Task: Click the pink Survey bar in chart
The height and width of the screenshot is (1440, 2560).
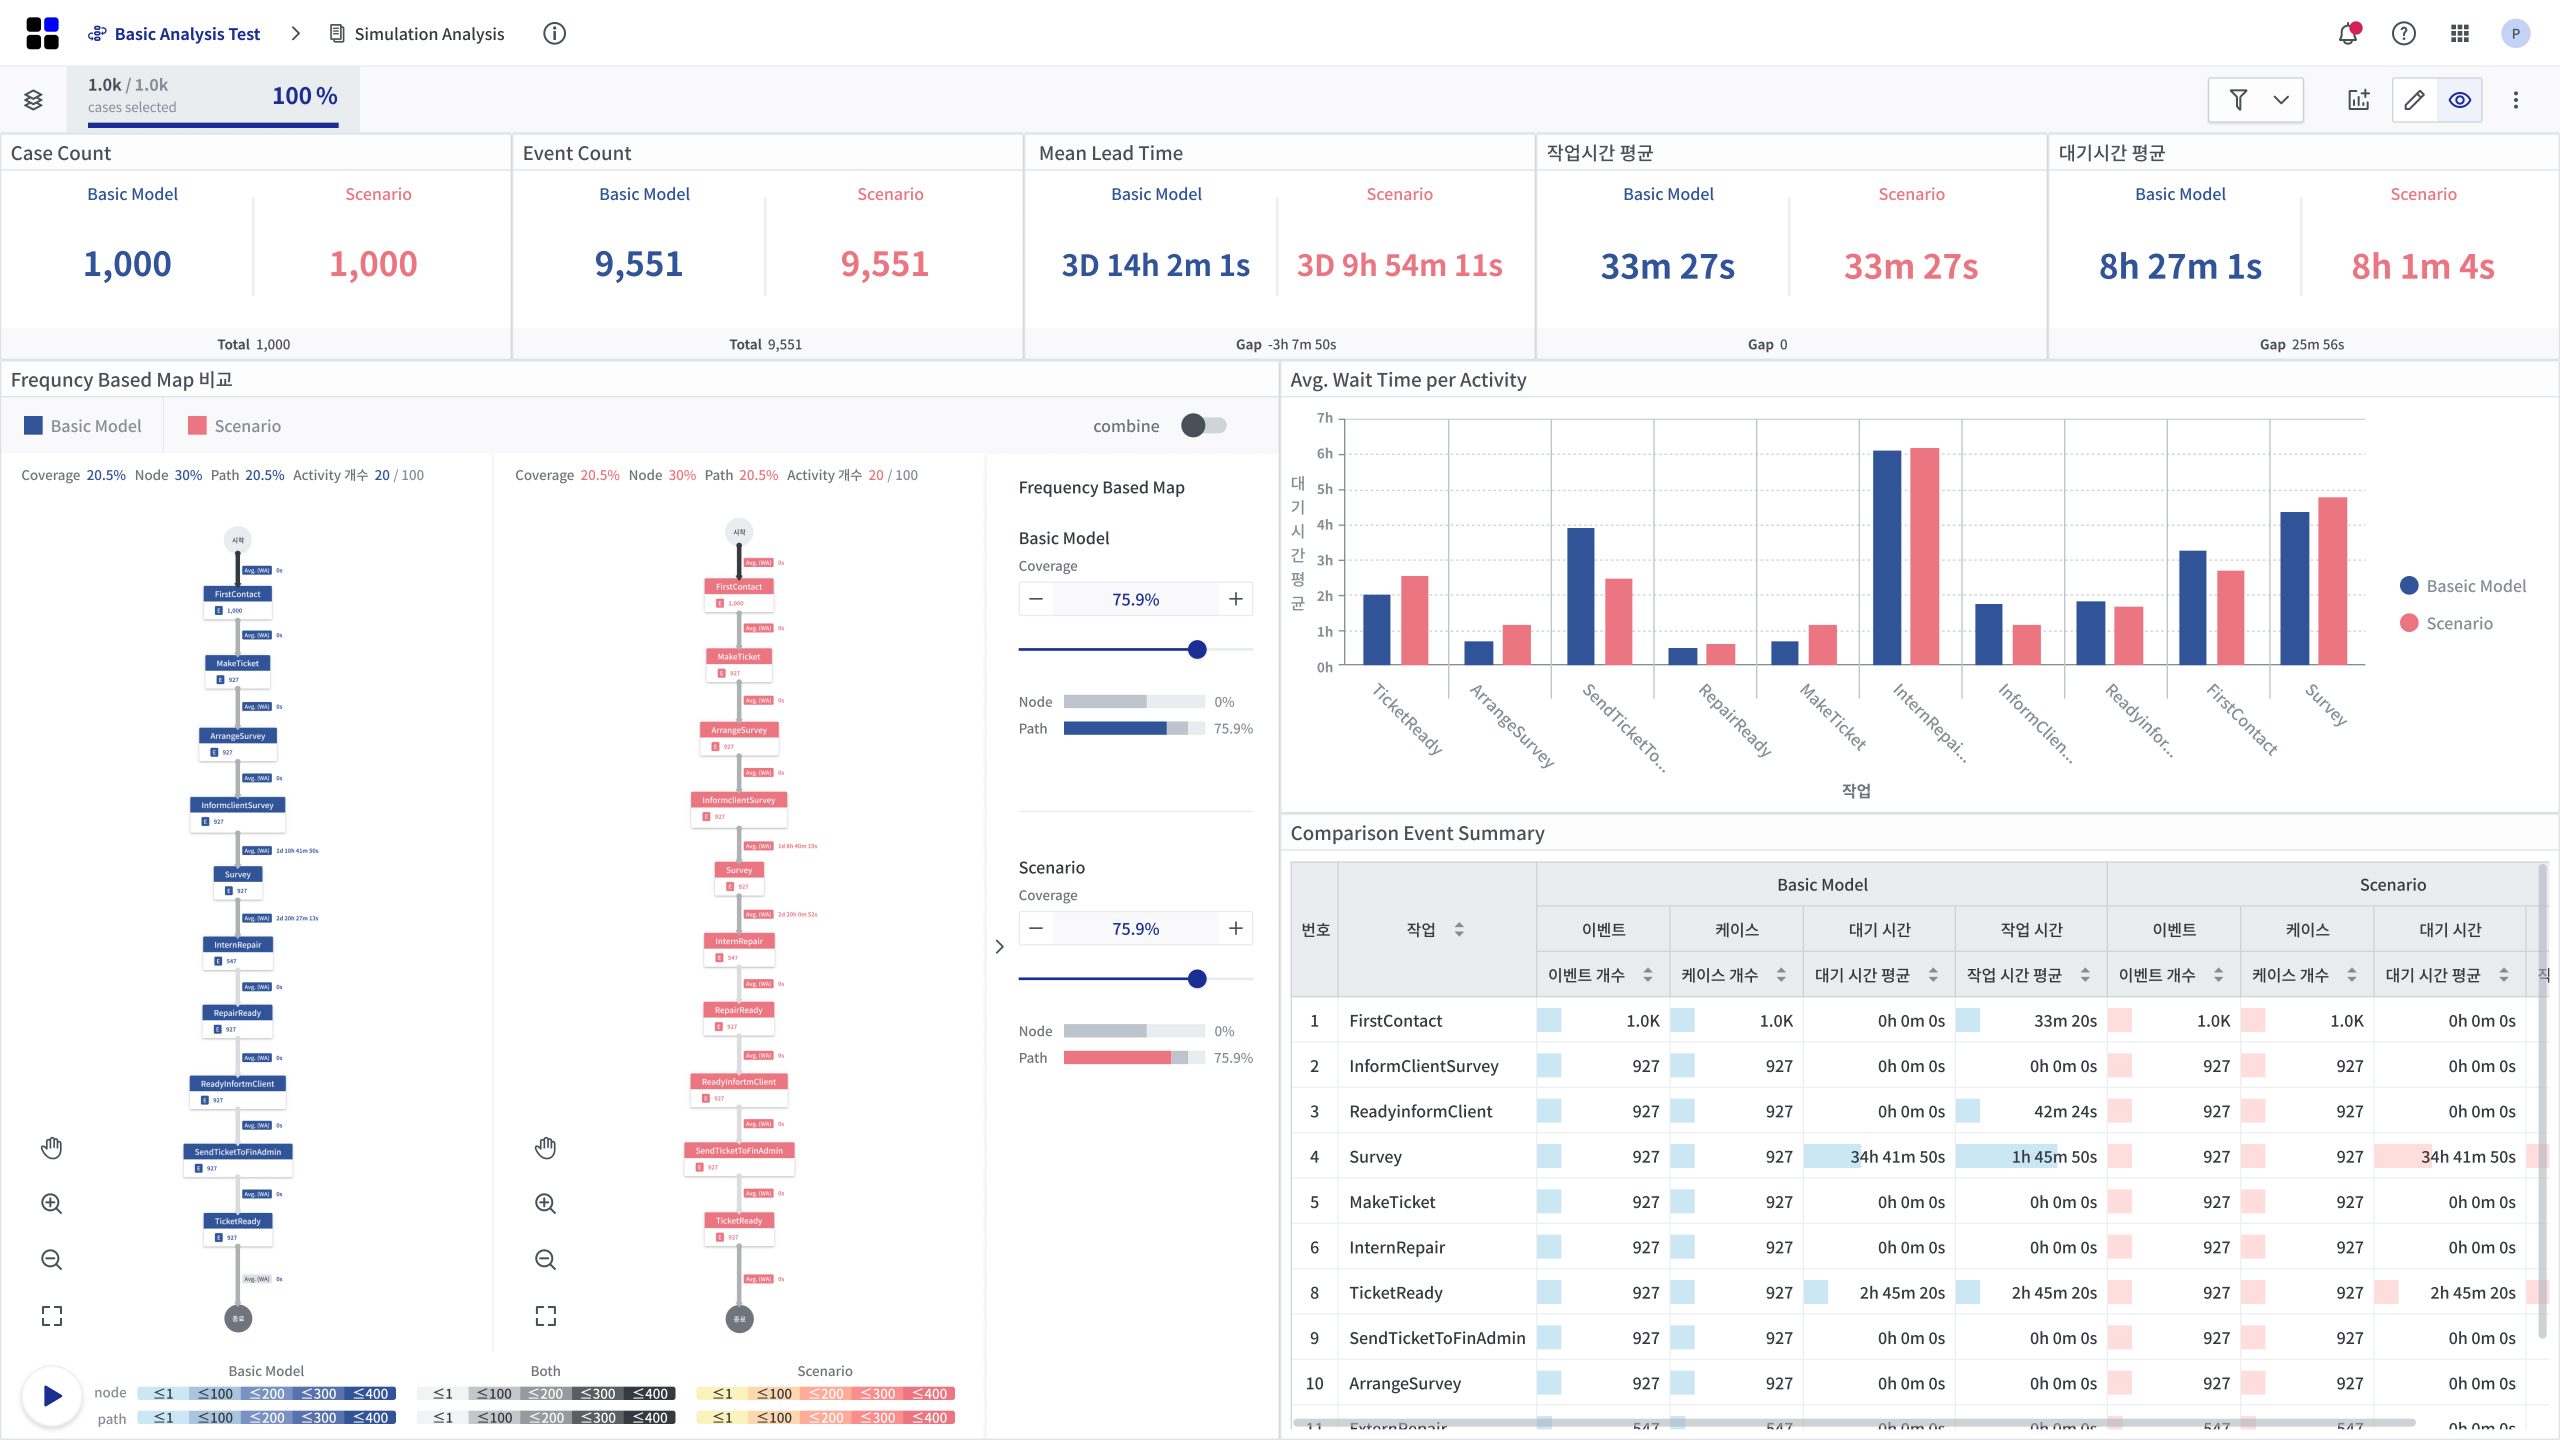Action: click(x=2332, y=581)
